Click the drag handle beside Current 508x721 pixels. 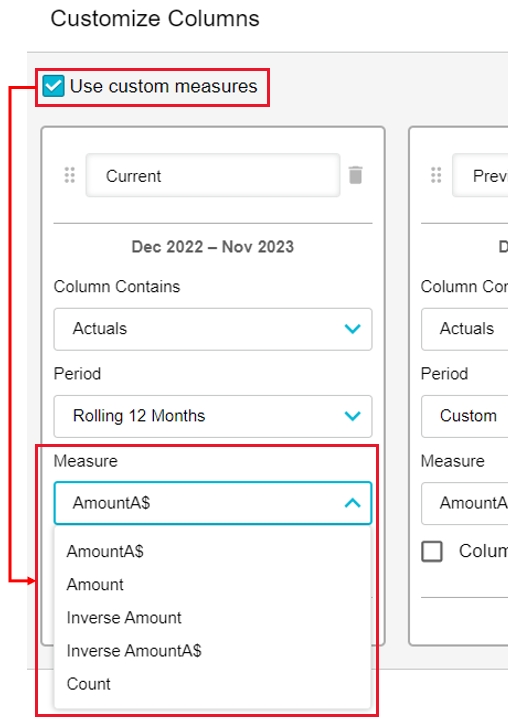click(x=69, y=175)
